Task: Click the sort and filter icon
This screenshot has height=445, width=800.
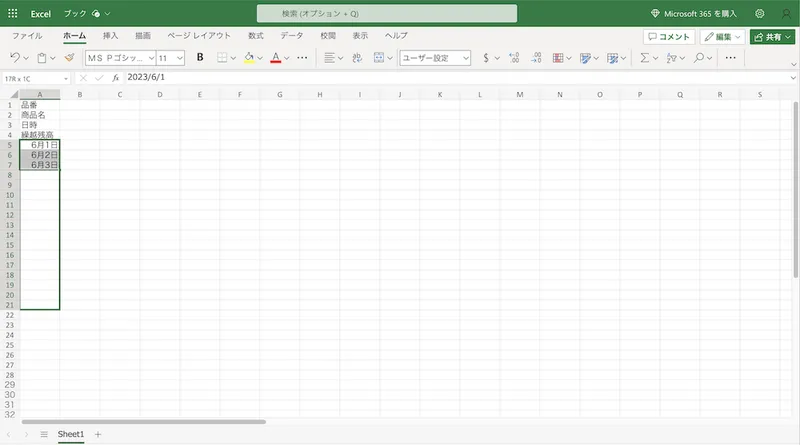Action: [x=671, y=58]
